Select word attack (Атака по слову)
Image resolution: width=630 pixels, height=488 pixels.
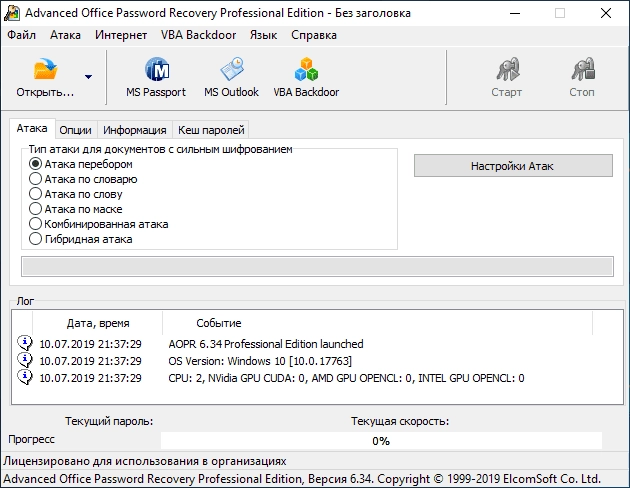pyautogui.click(x=76, y=194)
